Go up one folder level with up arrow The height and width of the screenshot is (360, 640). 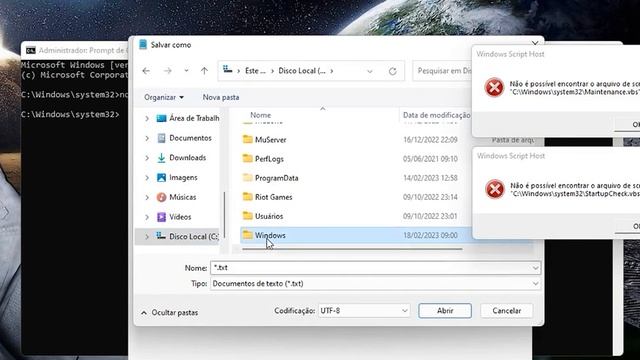[204, 71]
